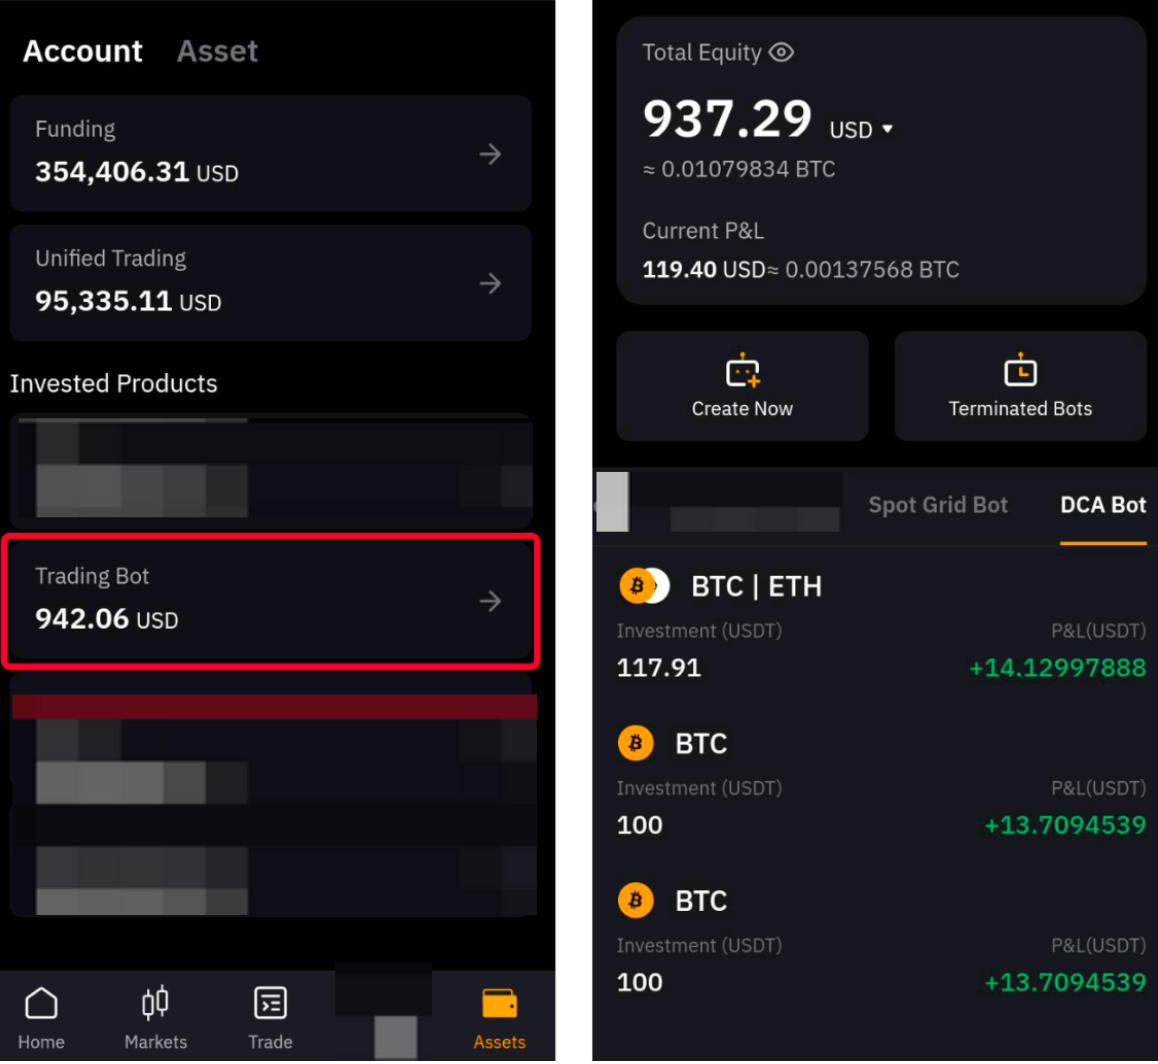Screen dimensions: 1158x1064
Task: Open the Markets candlestick icon
Action: point(155,1003)
